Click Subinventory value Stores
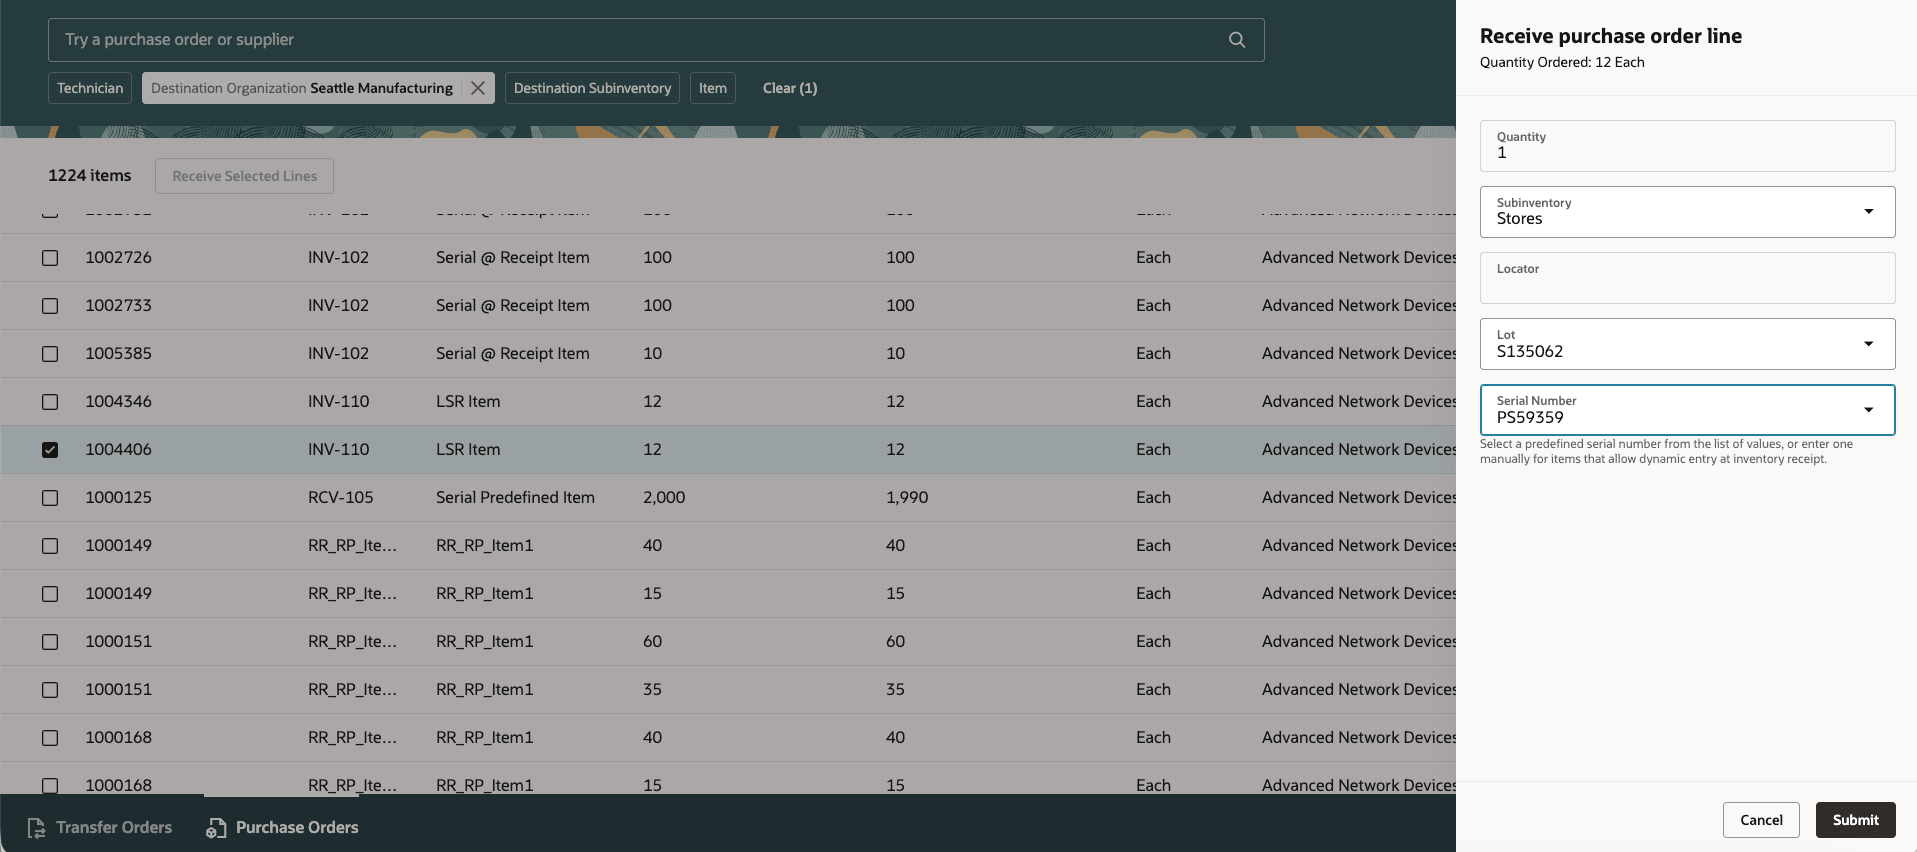Screen dimensions: 1917x852 point(1519,218)
